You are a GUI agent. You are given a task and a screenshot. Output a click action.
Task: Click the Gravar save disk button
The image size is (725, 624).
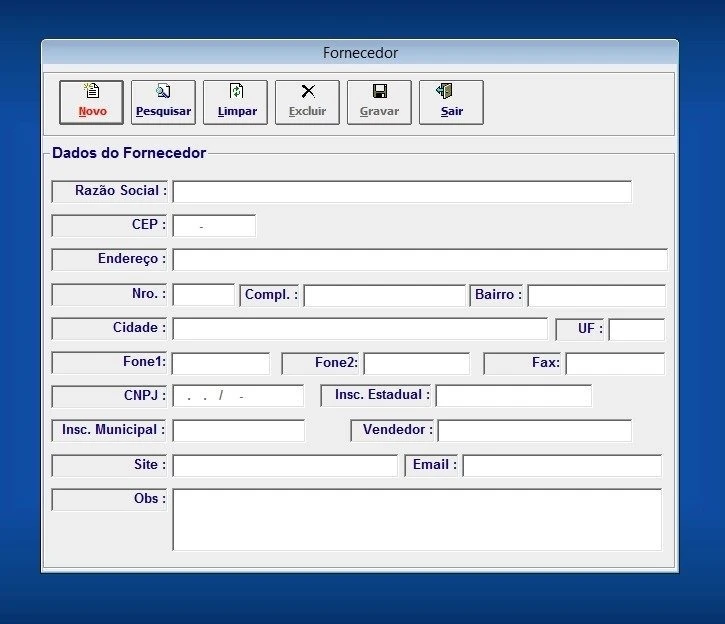379,102
